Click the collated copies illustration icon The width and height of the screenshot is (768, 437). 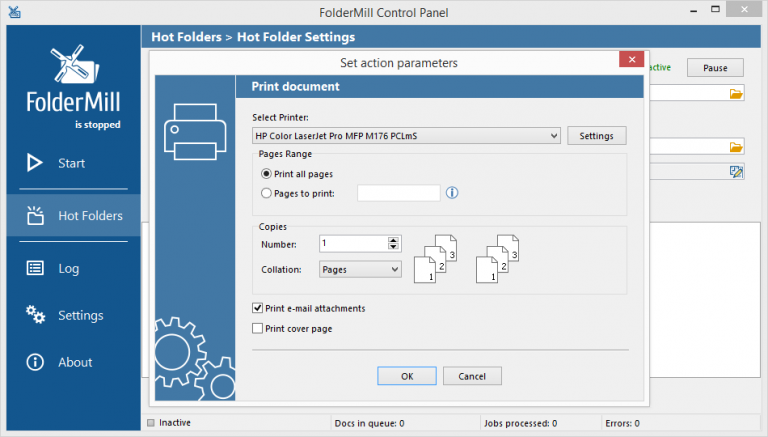pyautogui.click(x=440, y=258)
